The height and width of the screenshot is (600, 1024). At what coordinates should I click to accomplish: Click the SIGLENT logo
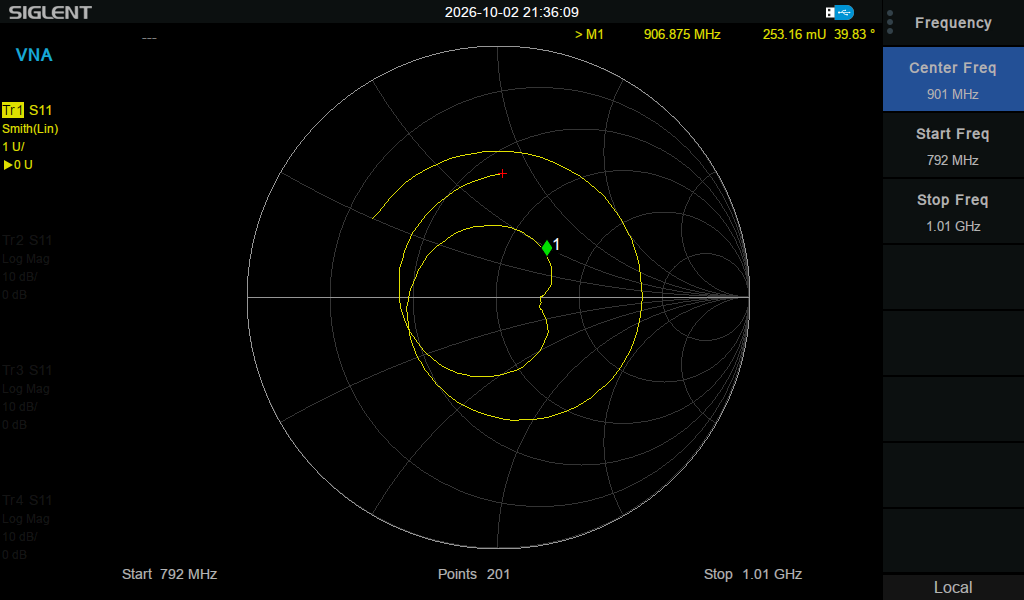(x=50, y=12)
